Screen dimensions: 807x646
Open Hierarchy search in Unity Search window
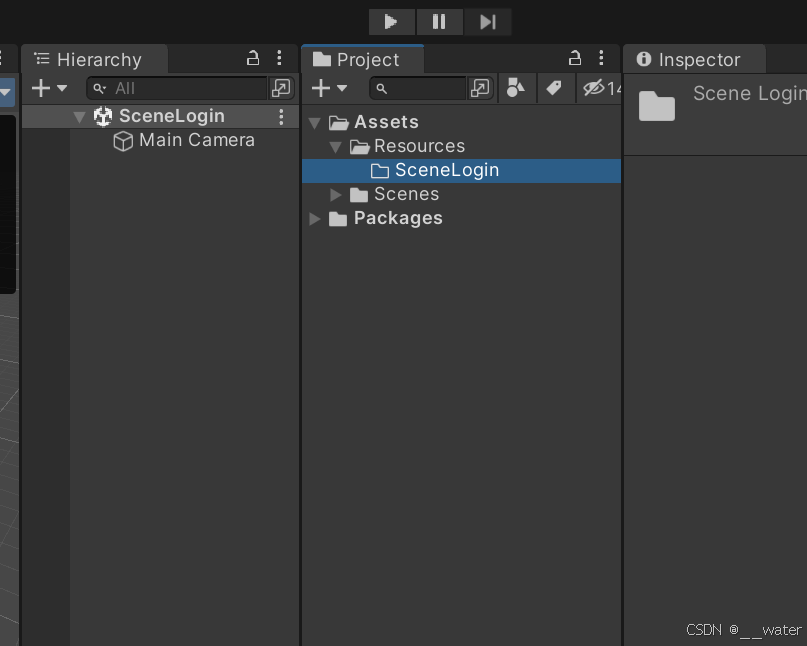[281, 89]
